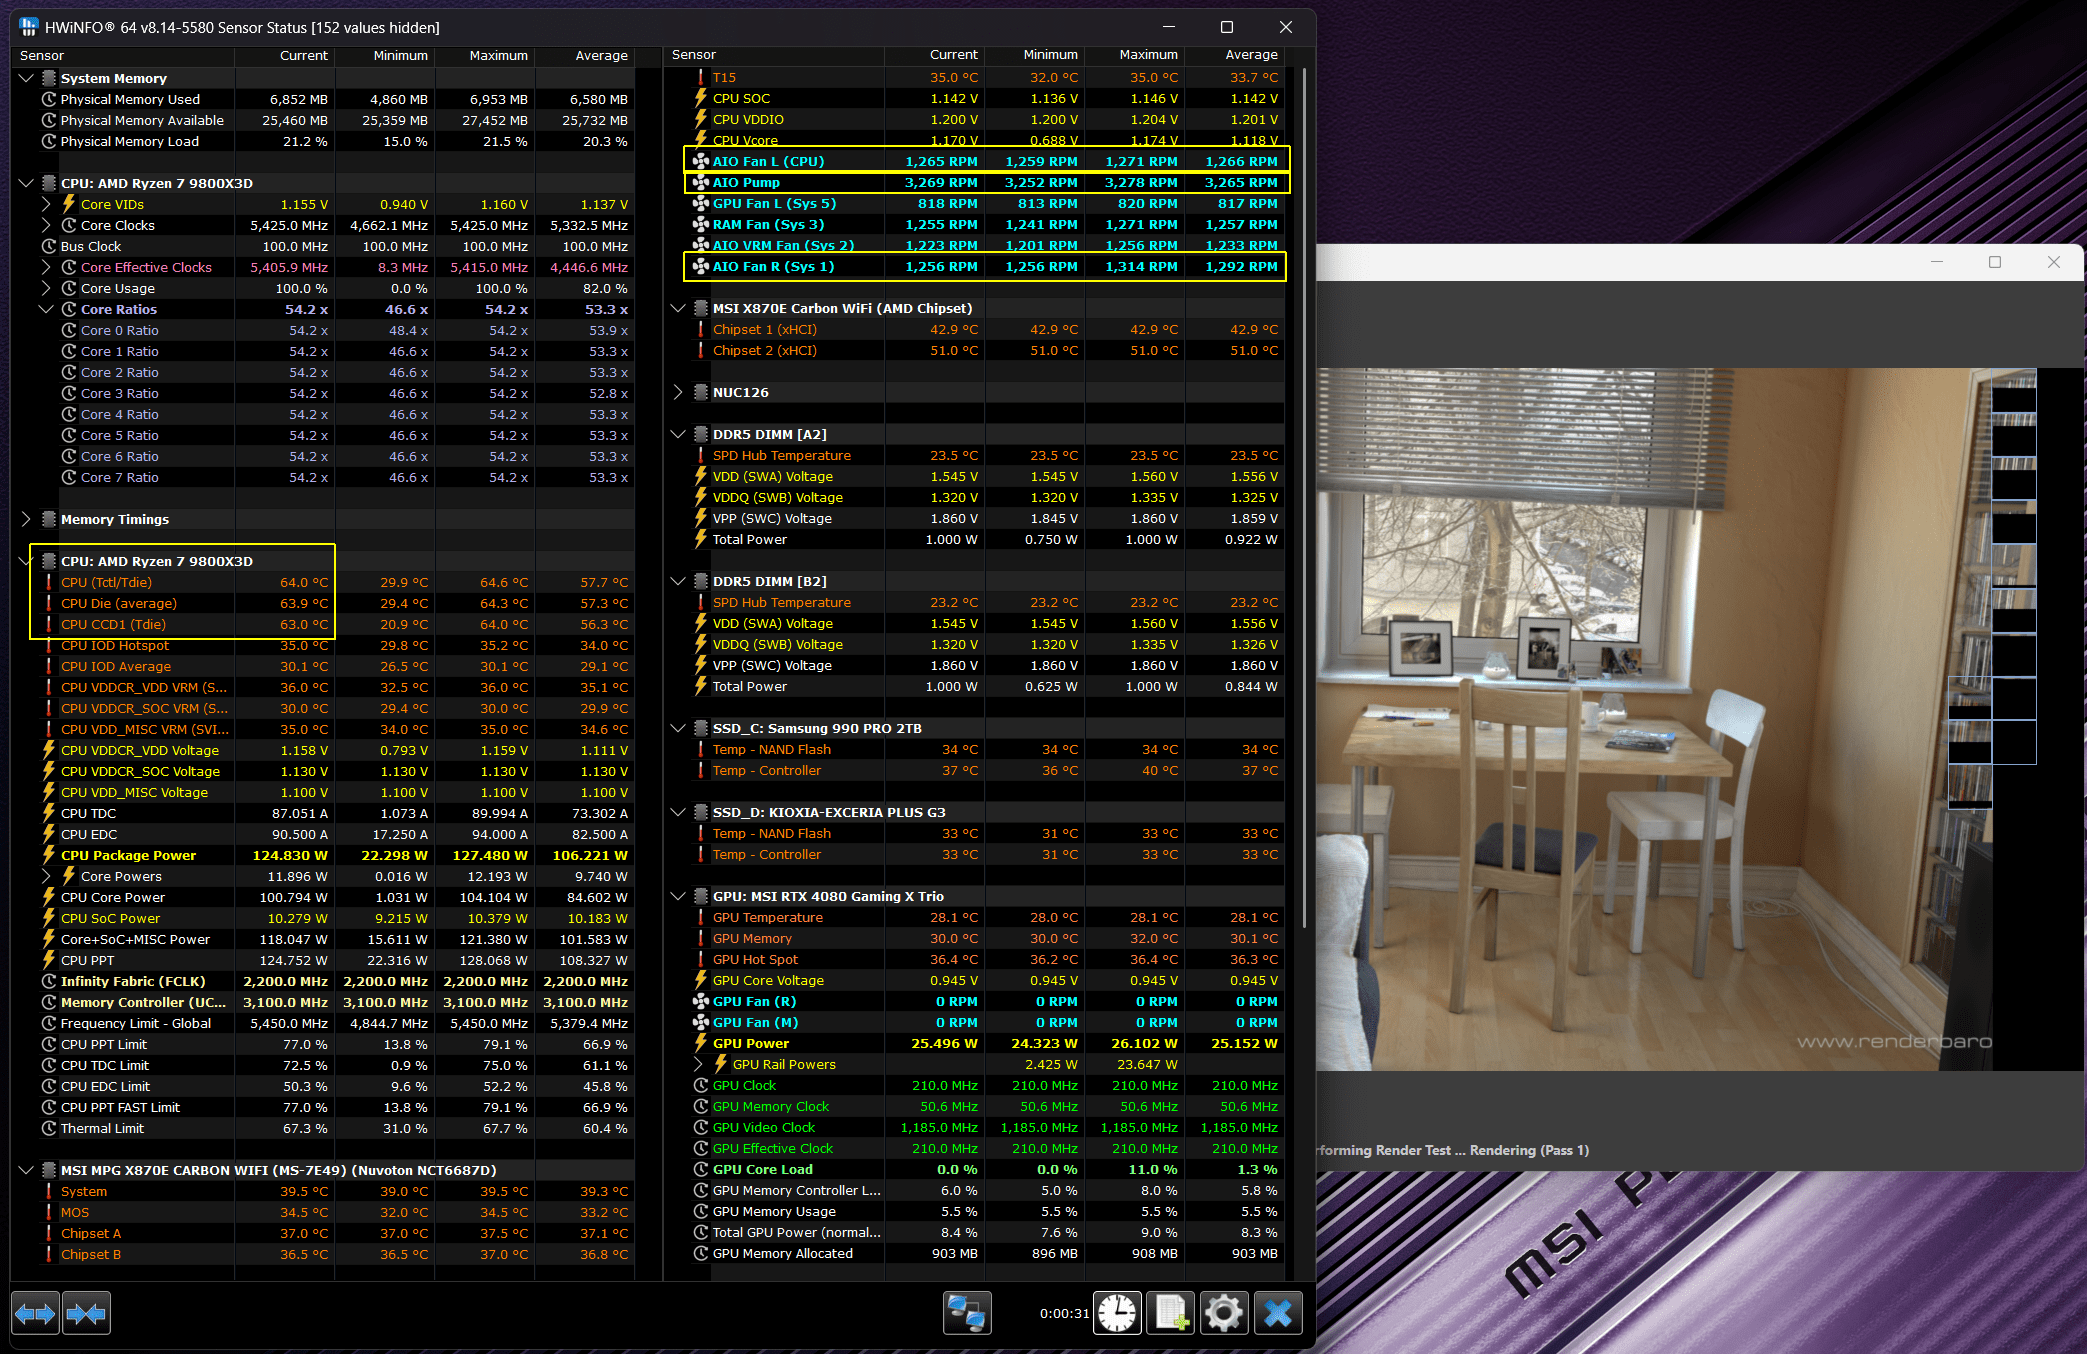Open sensor settings gear icon
The width and height of the screenshot is (2087, 1354).
[1224, 1313]
